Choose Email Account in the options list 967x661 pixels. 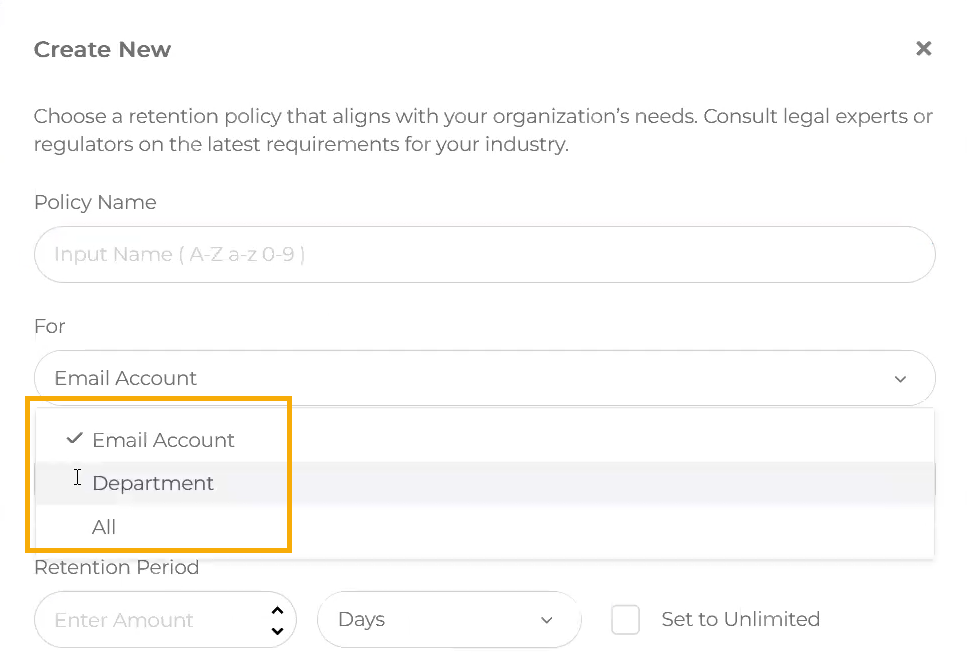point(163,439)
